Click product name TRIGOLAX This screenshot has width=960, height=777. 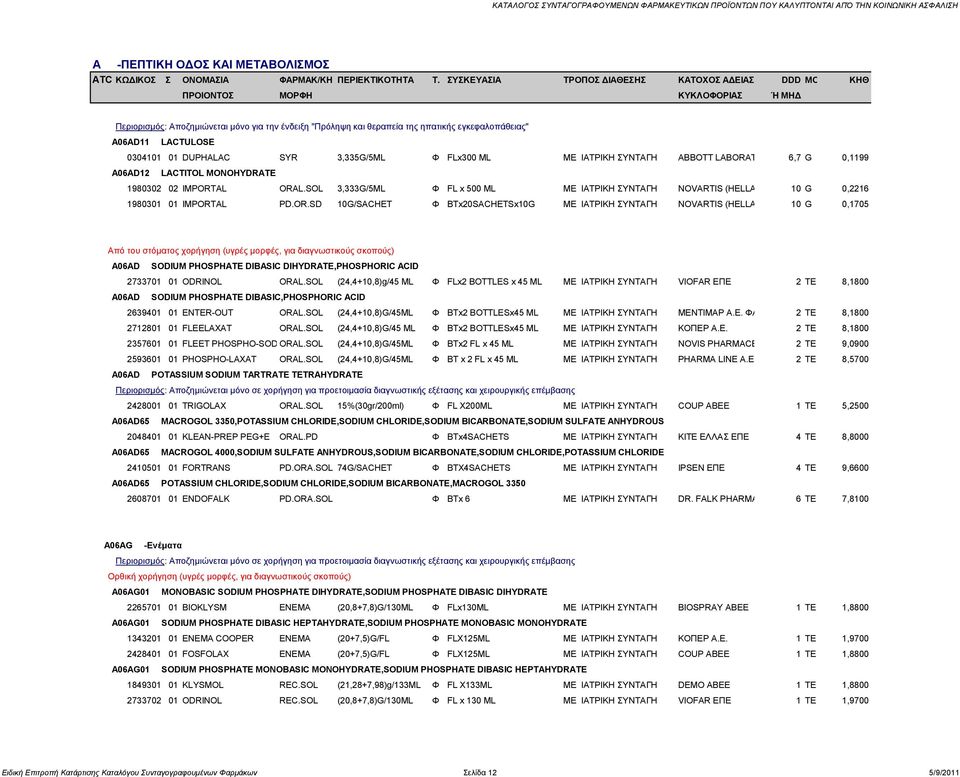(x=204, y=406)
